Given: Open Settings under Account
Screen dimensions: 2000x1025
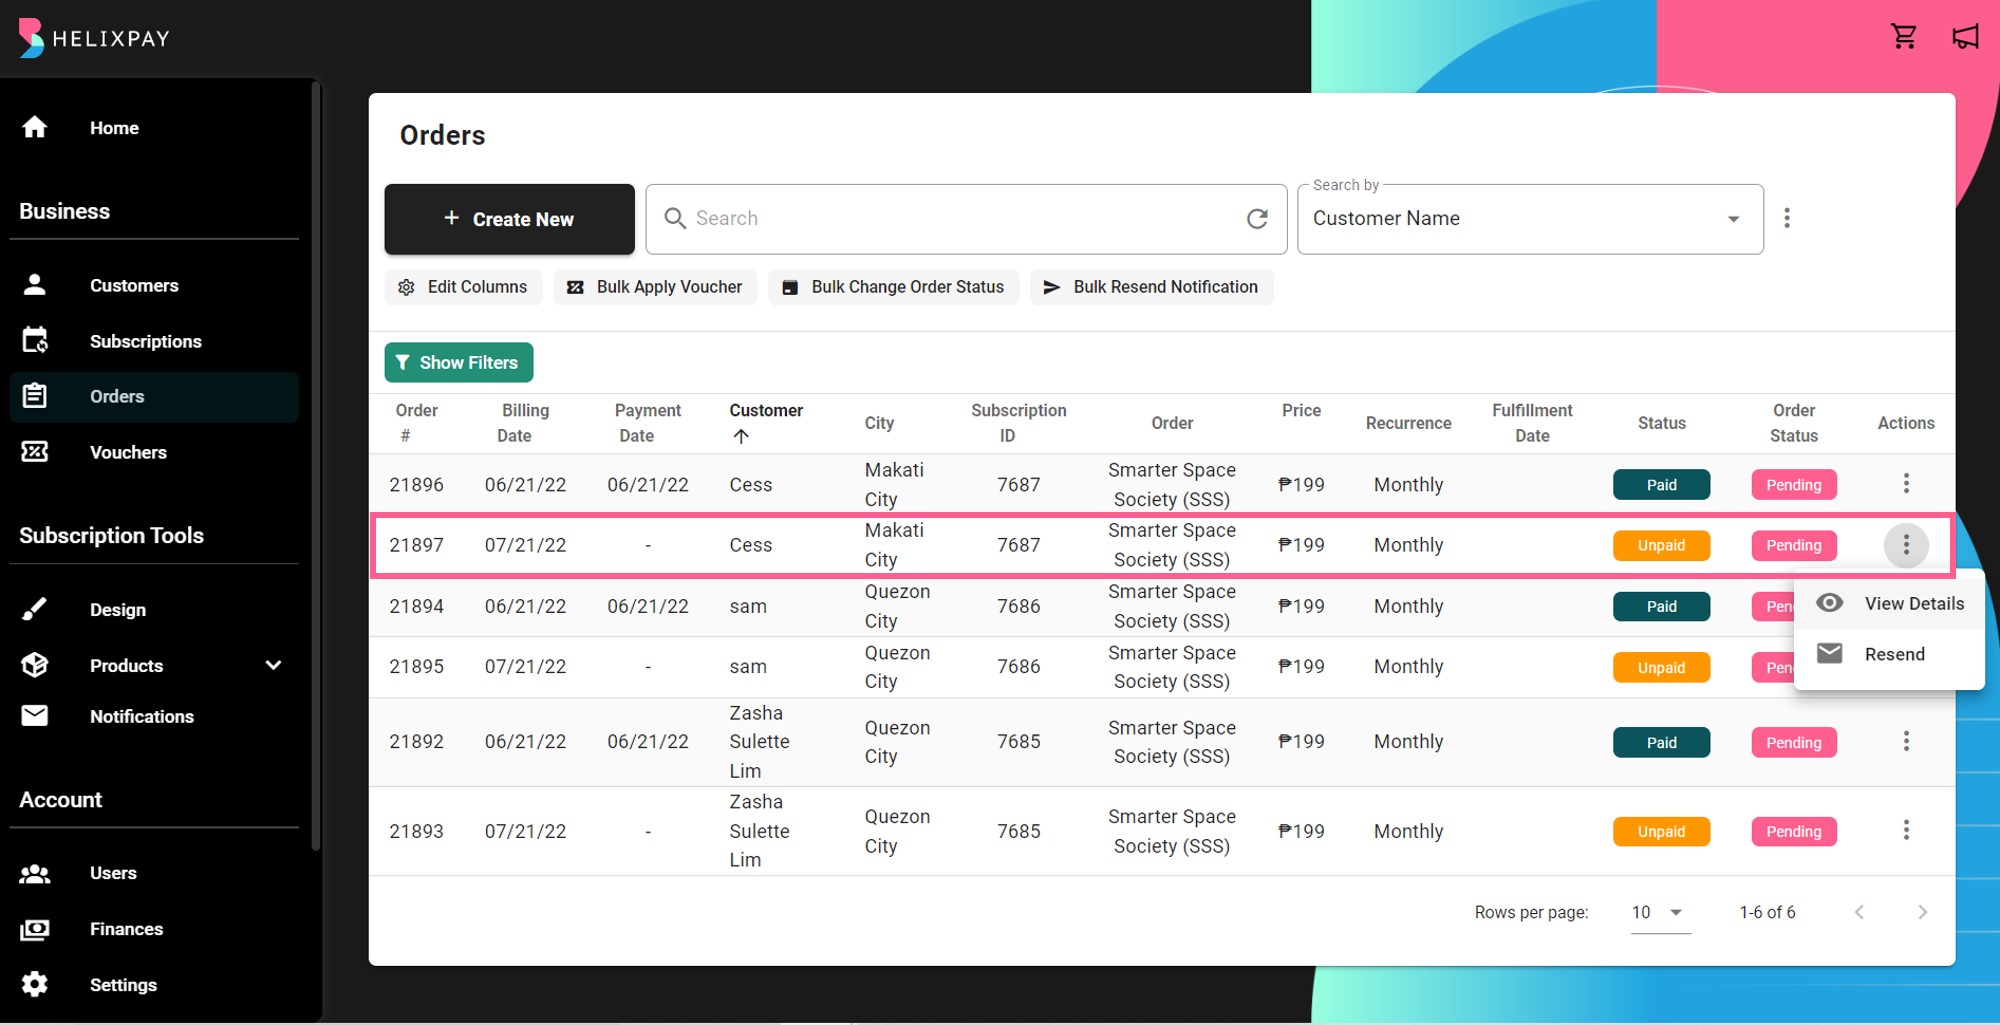Looking at the screenshot, I should click(123, 985).
